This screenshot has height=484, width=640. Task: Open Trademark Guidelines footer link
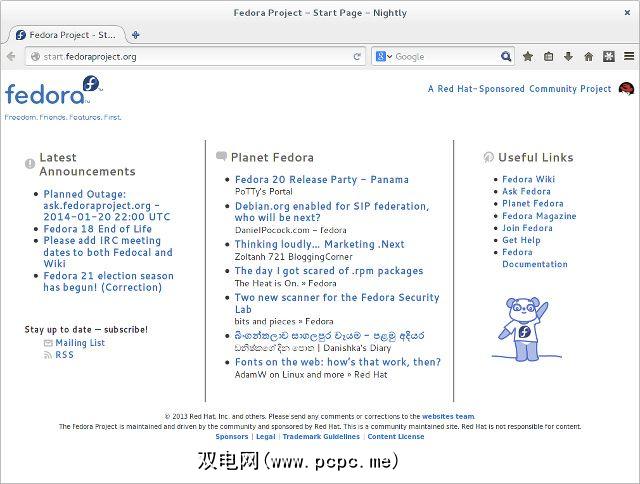pyautogui.click(x=321, y=436)
